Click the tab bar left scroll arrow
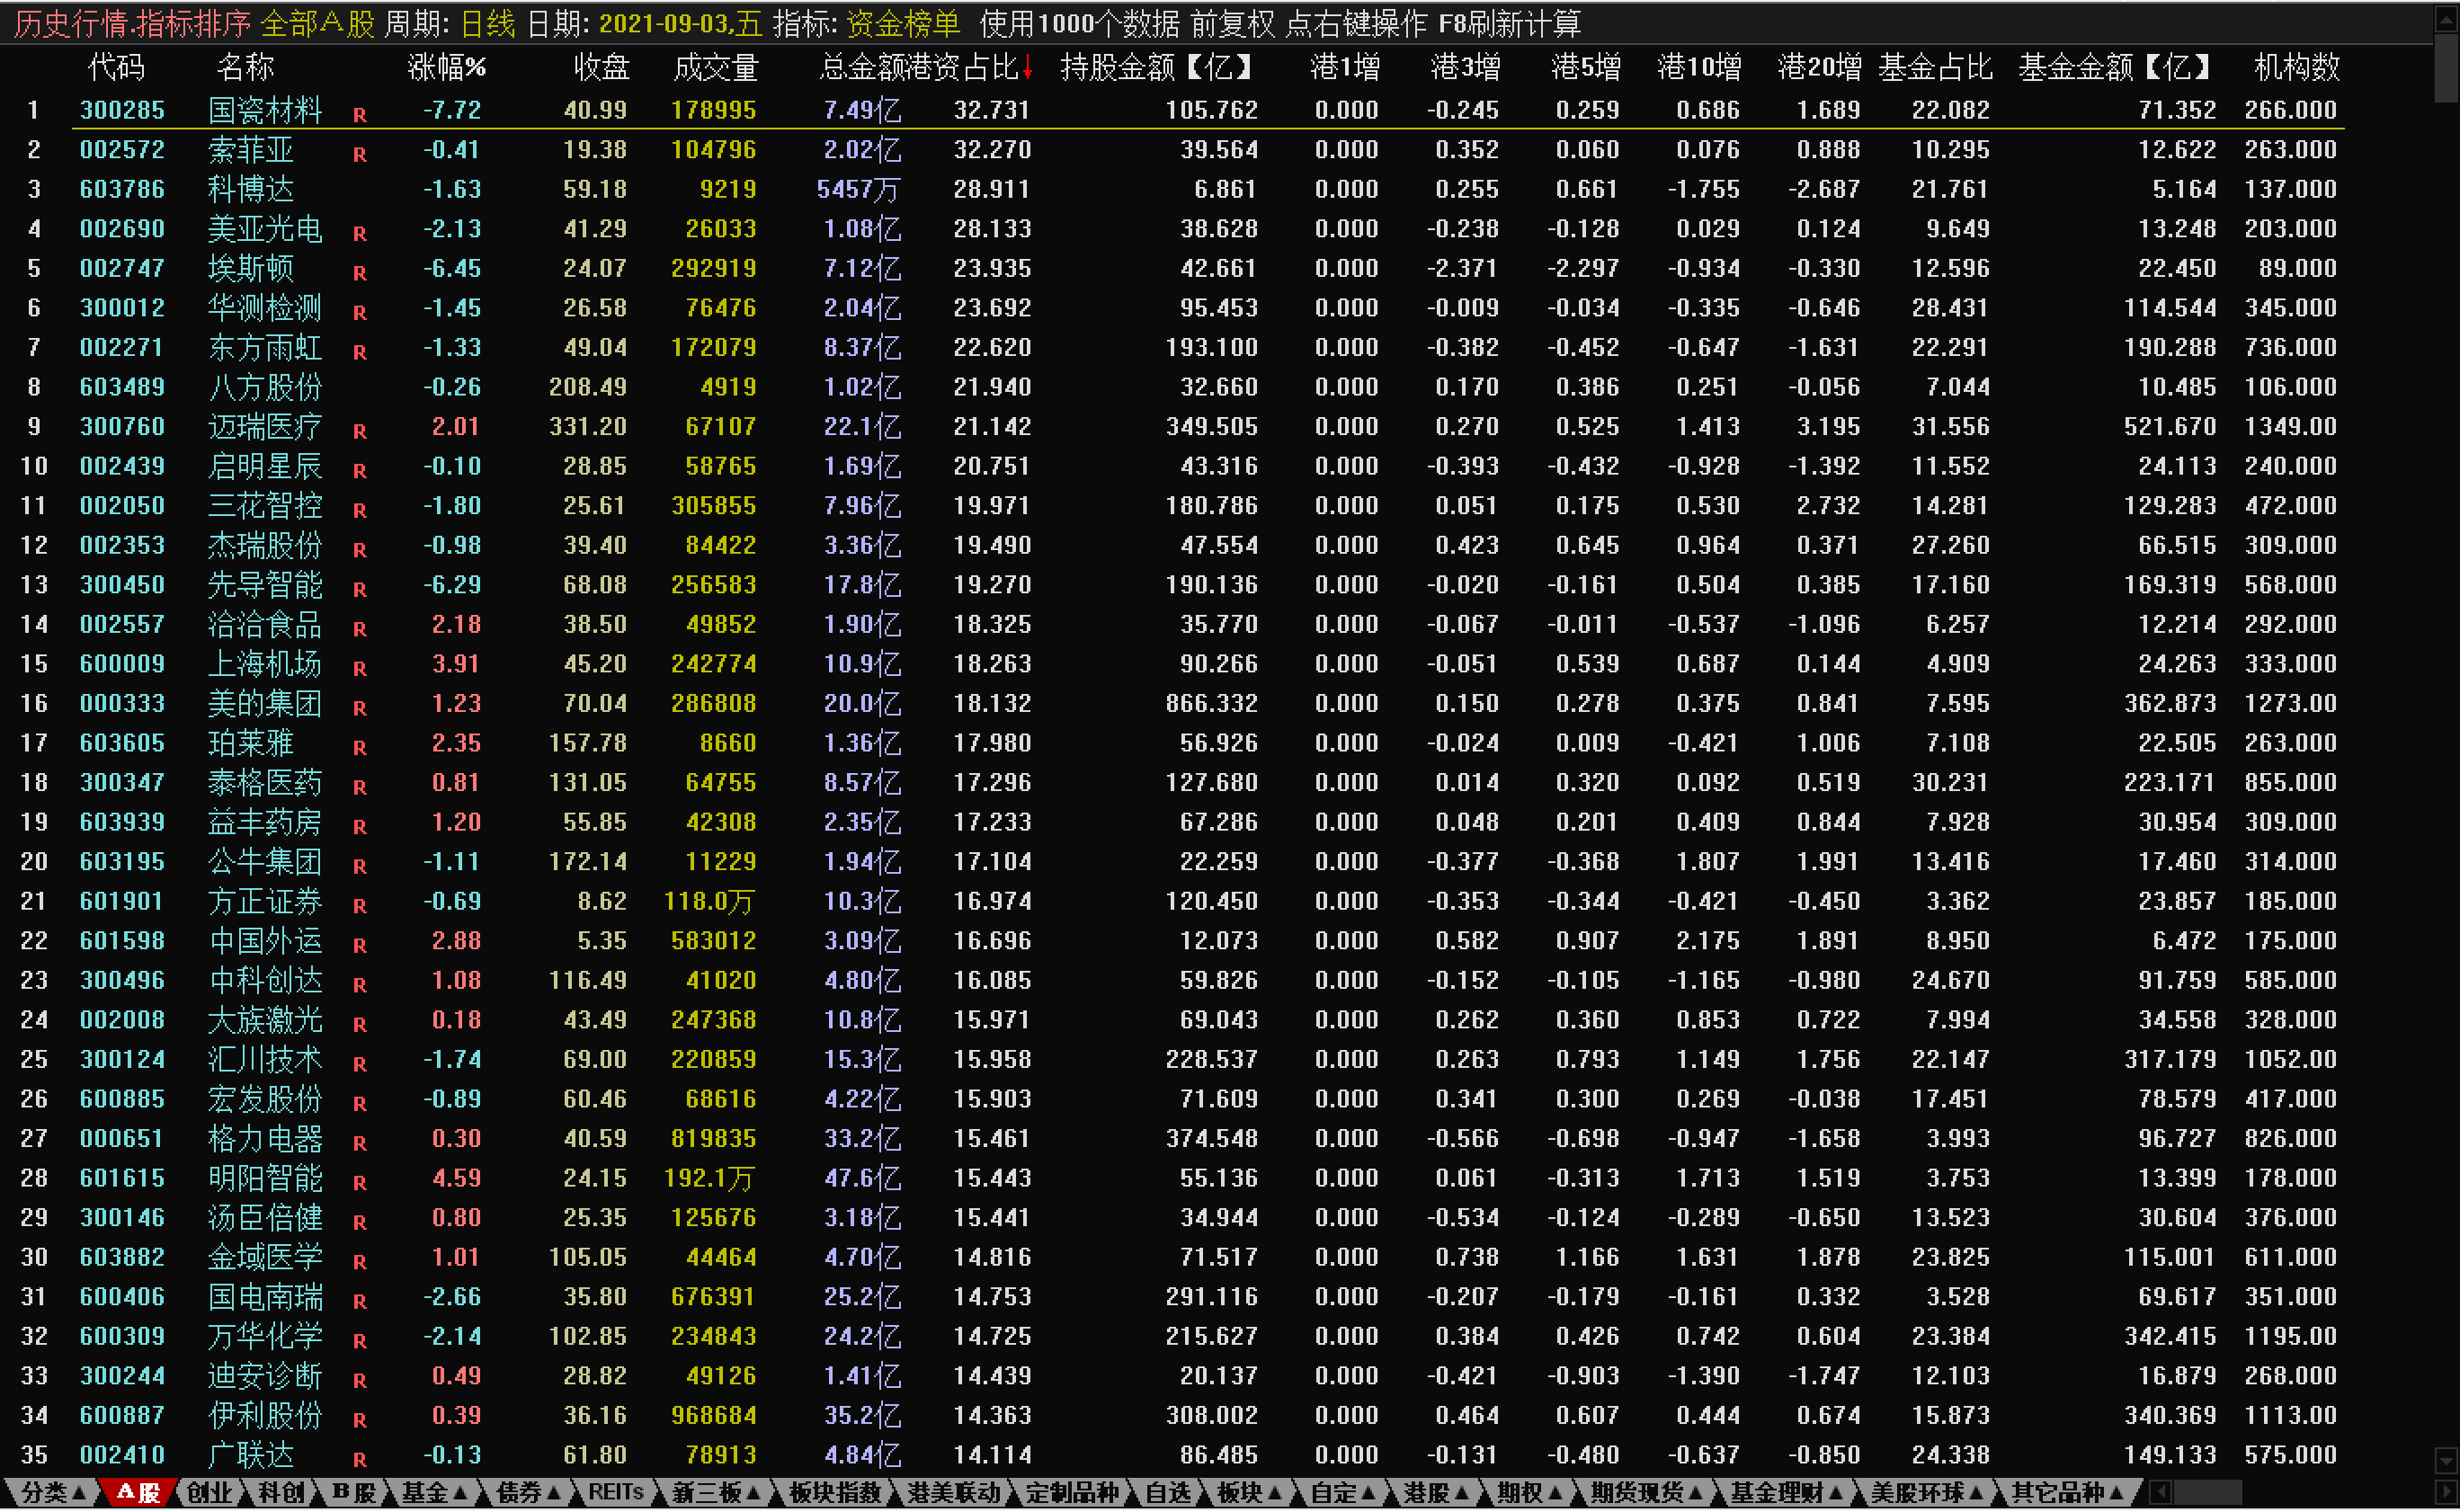This screenshot has height=1512, width=2460. 2160,1492
